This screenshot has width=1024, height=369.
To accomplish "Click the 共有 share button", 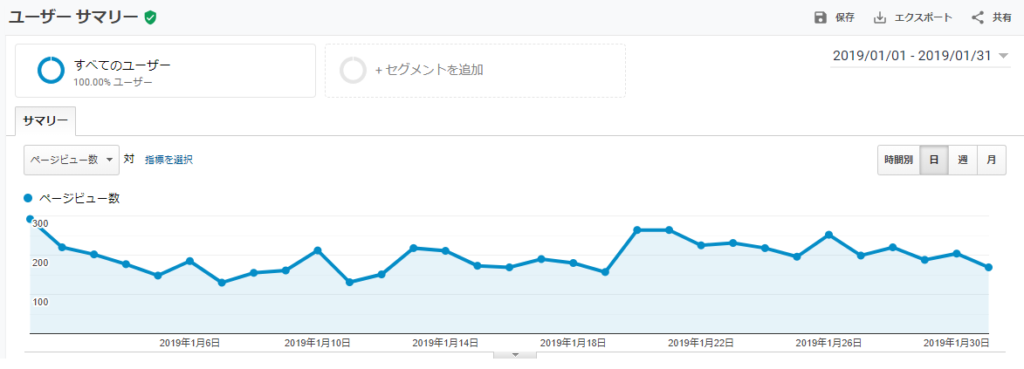I will 991,18.
